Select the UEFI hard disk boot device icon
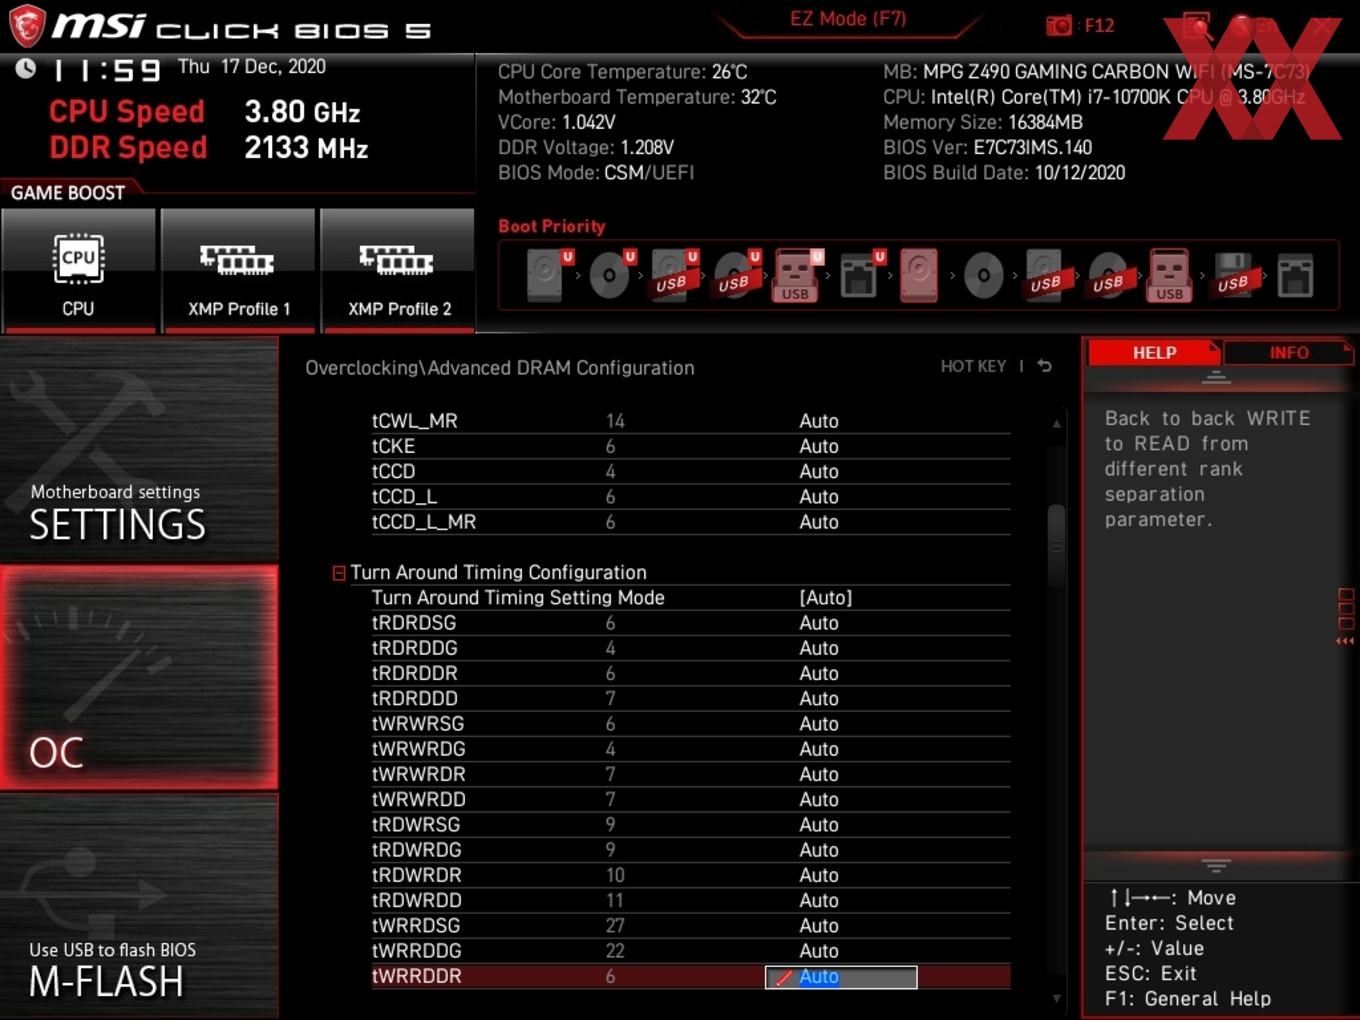The width and height of the screenshot is (1360, 1020). (548, 275)
